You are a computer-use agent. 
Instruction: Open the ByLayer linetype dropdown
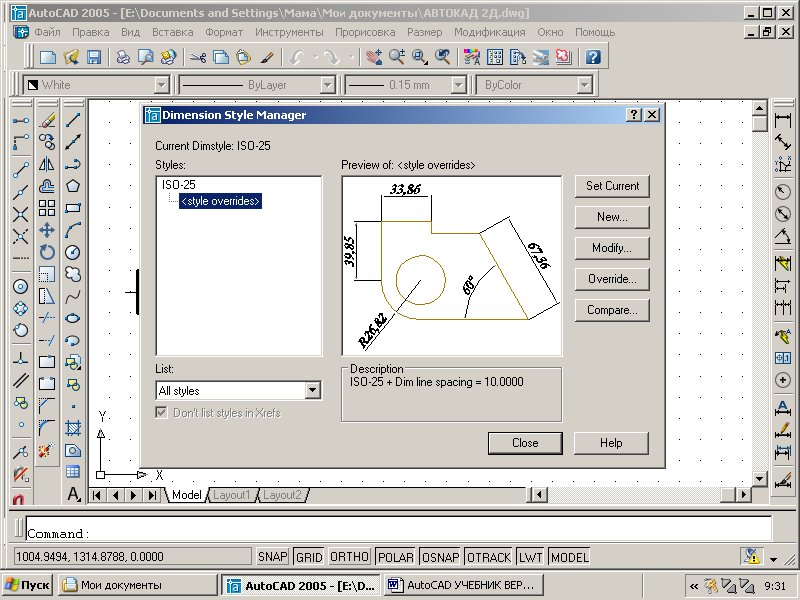(x=328, y=85)
